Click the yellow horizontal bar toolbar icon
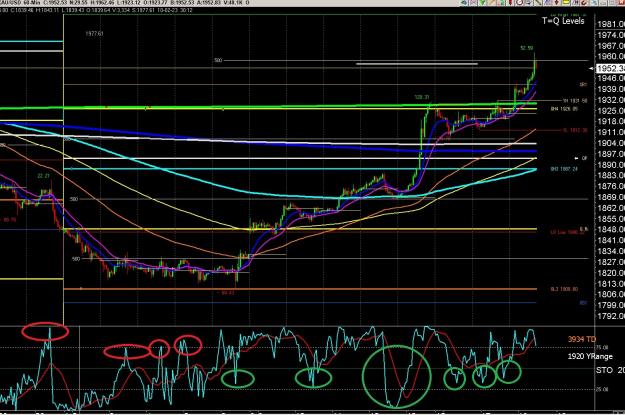 (x=566, y=2)
